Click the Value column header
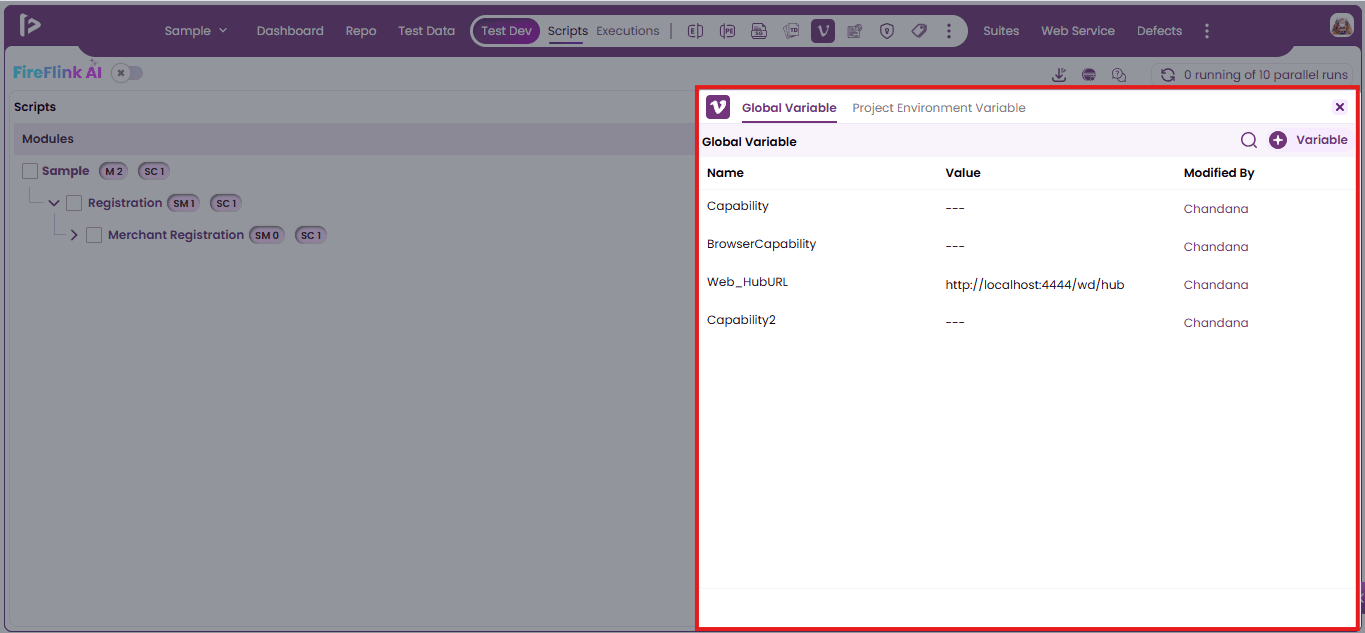 963,173
